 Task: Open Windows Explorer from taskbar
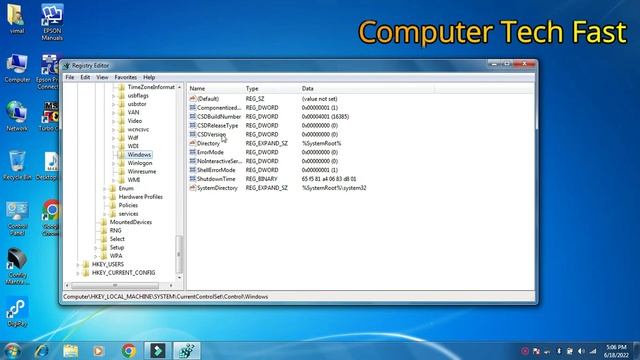tap(71, 351)
